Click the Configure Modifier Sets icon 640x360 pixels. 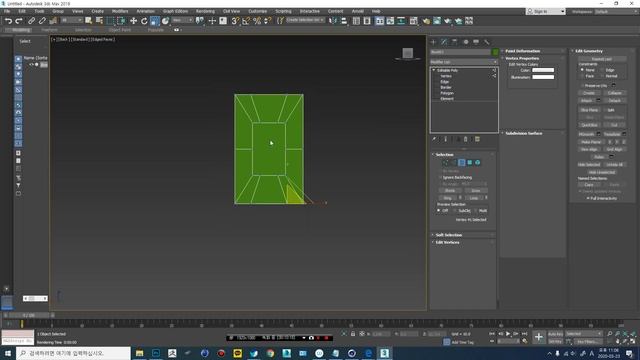click(477, 140)
